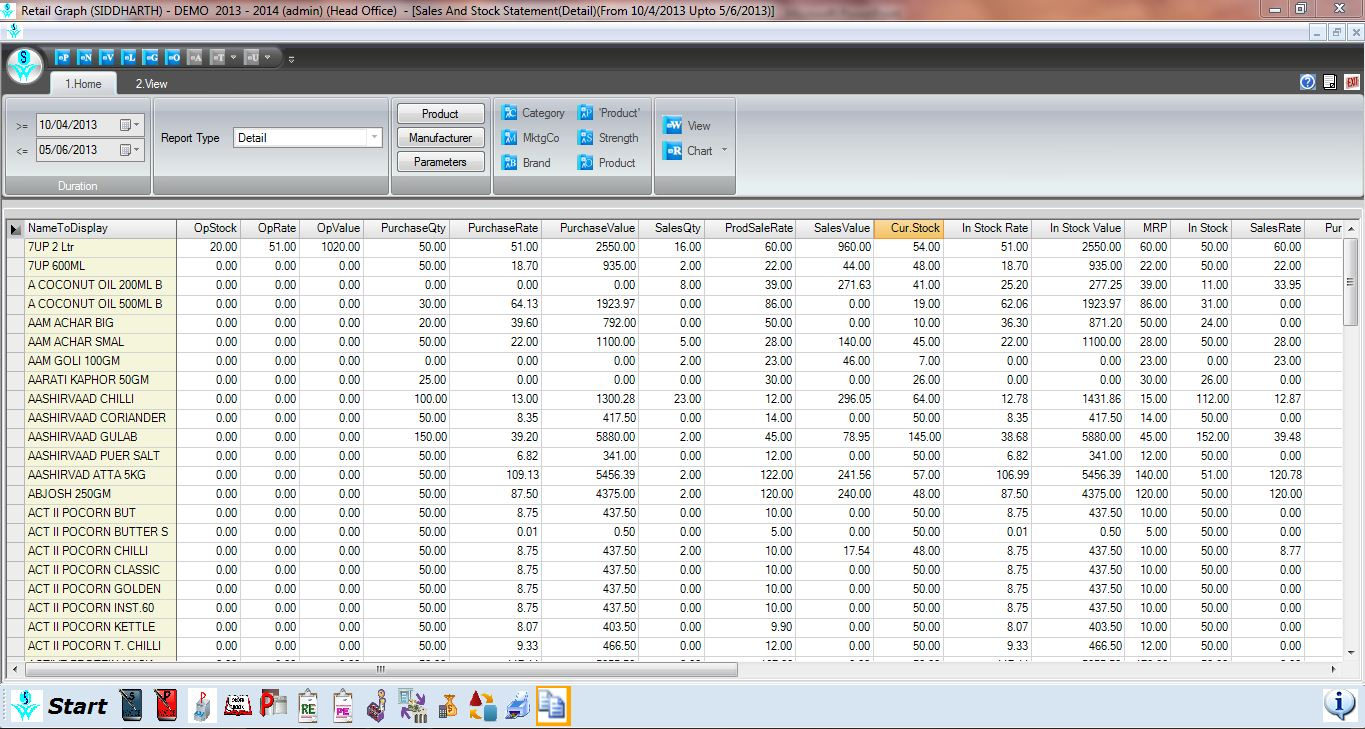This screenshot has width=1365, height=729.
Task: Click the RE clipboard icon in bottom toolbar
Action: coord(308,705)
